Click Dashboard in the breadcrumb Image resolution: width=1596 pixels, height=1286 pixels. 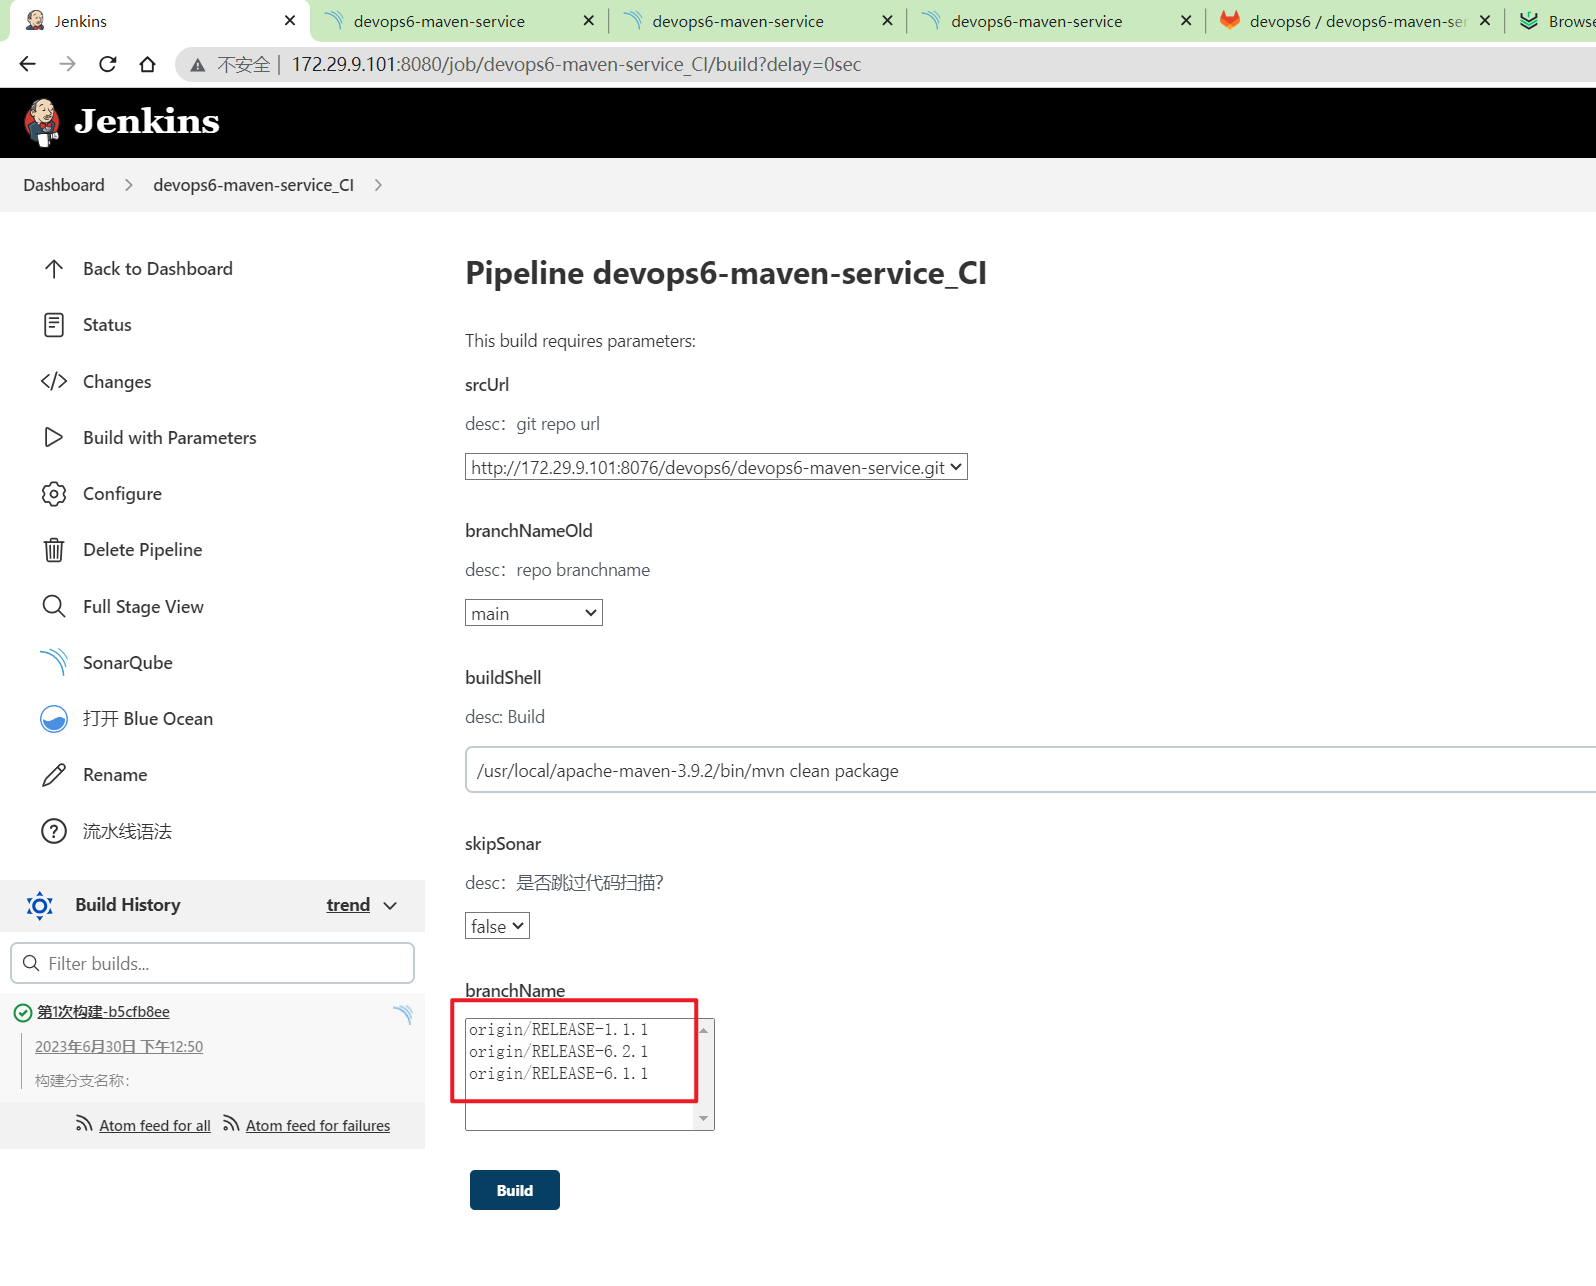(64, 185)
